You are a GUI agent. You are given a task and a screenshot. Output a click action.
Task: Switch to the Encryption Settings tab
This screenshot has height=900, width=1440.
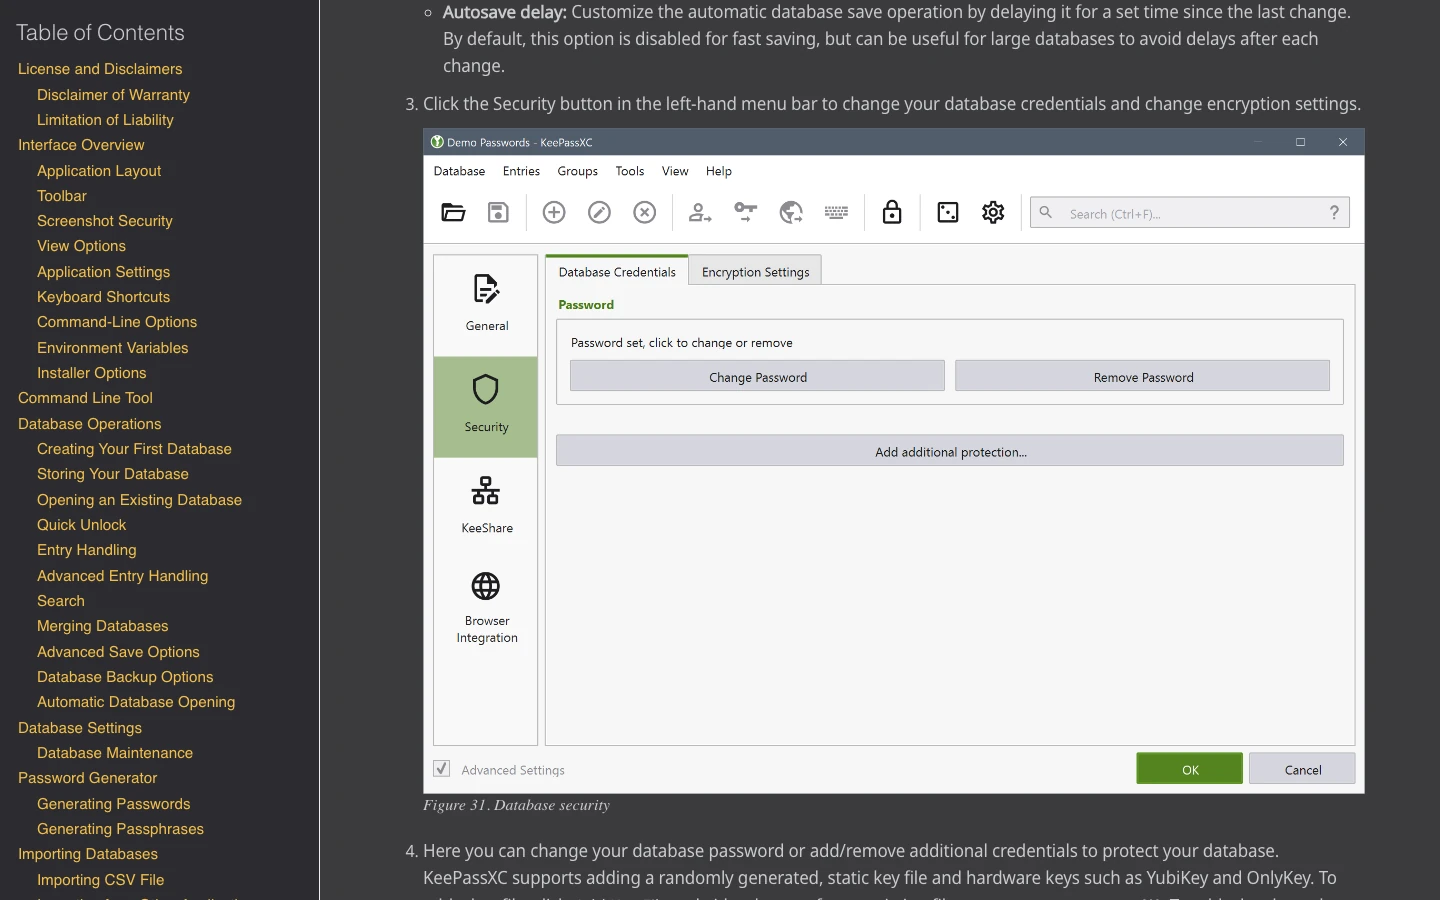pos(755,272)
